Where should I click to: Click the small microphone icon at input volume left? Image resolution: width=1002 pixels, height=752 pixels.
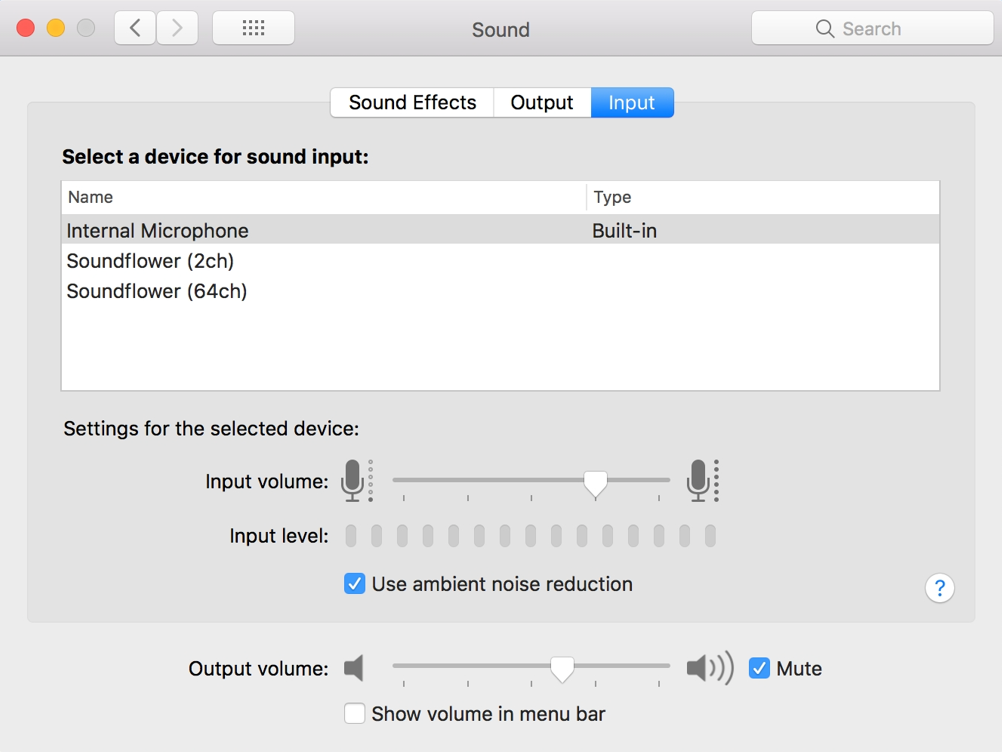[x=352, y=481]
